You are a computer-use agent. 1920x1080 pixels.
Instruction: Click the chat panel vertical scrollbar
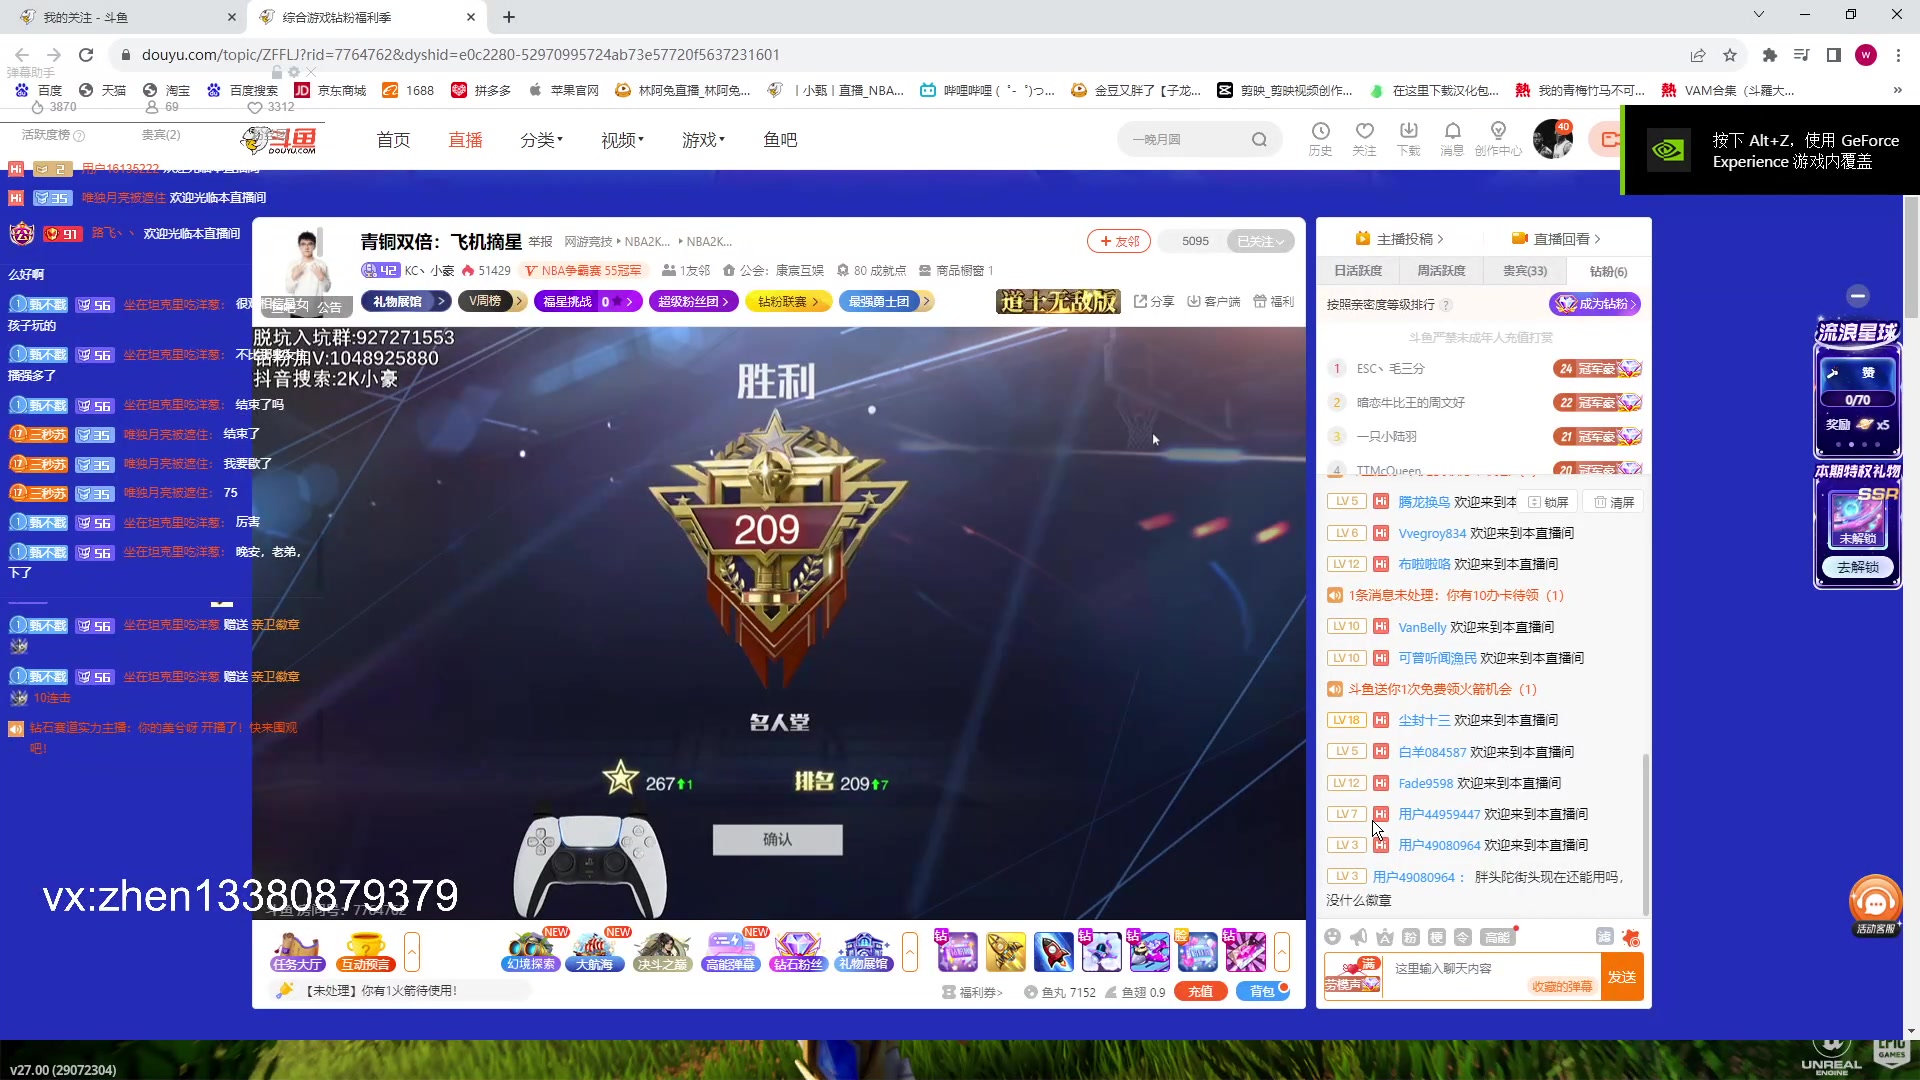pyautogui.click(x=1646, y=835)
